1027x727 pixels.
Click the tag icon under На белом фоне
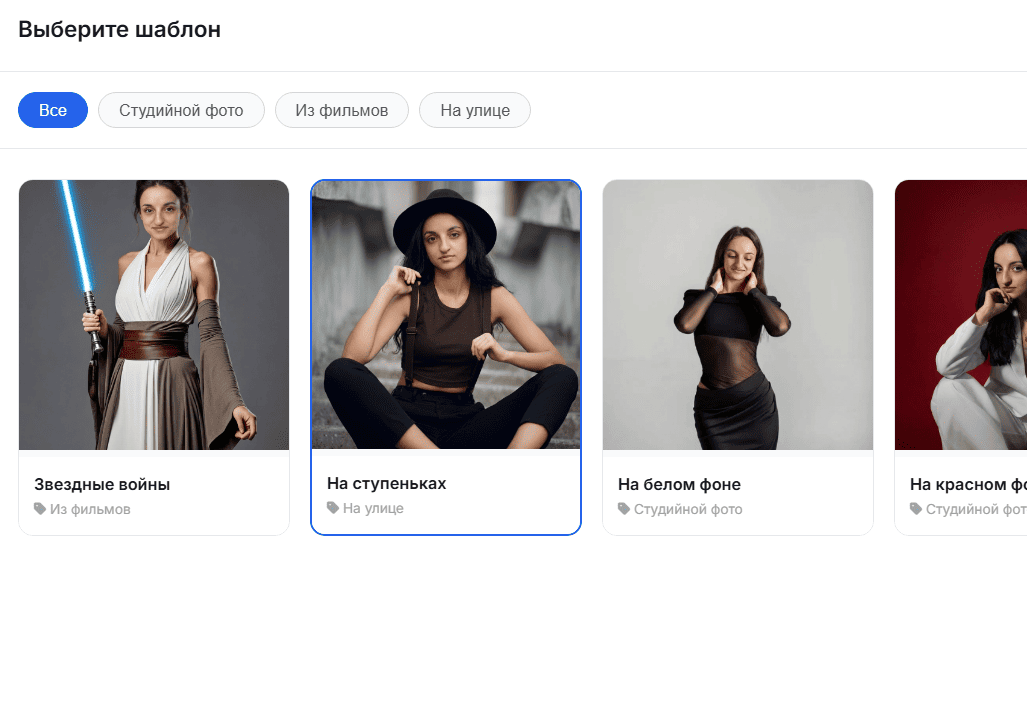[x=624, y=509]
